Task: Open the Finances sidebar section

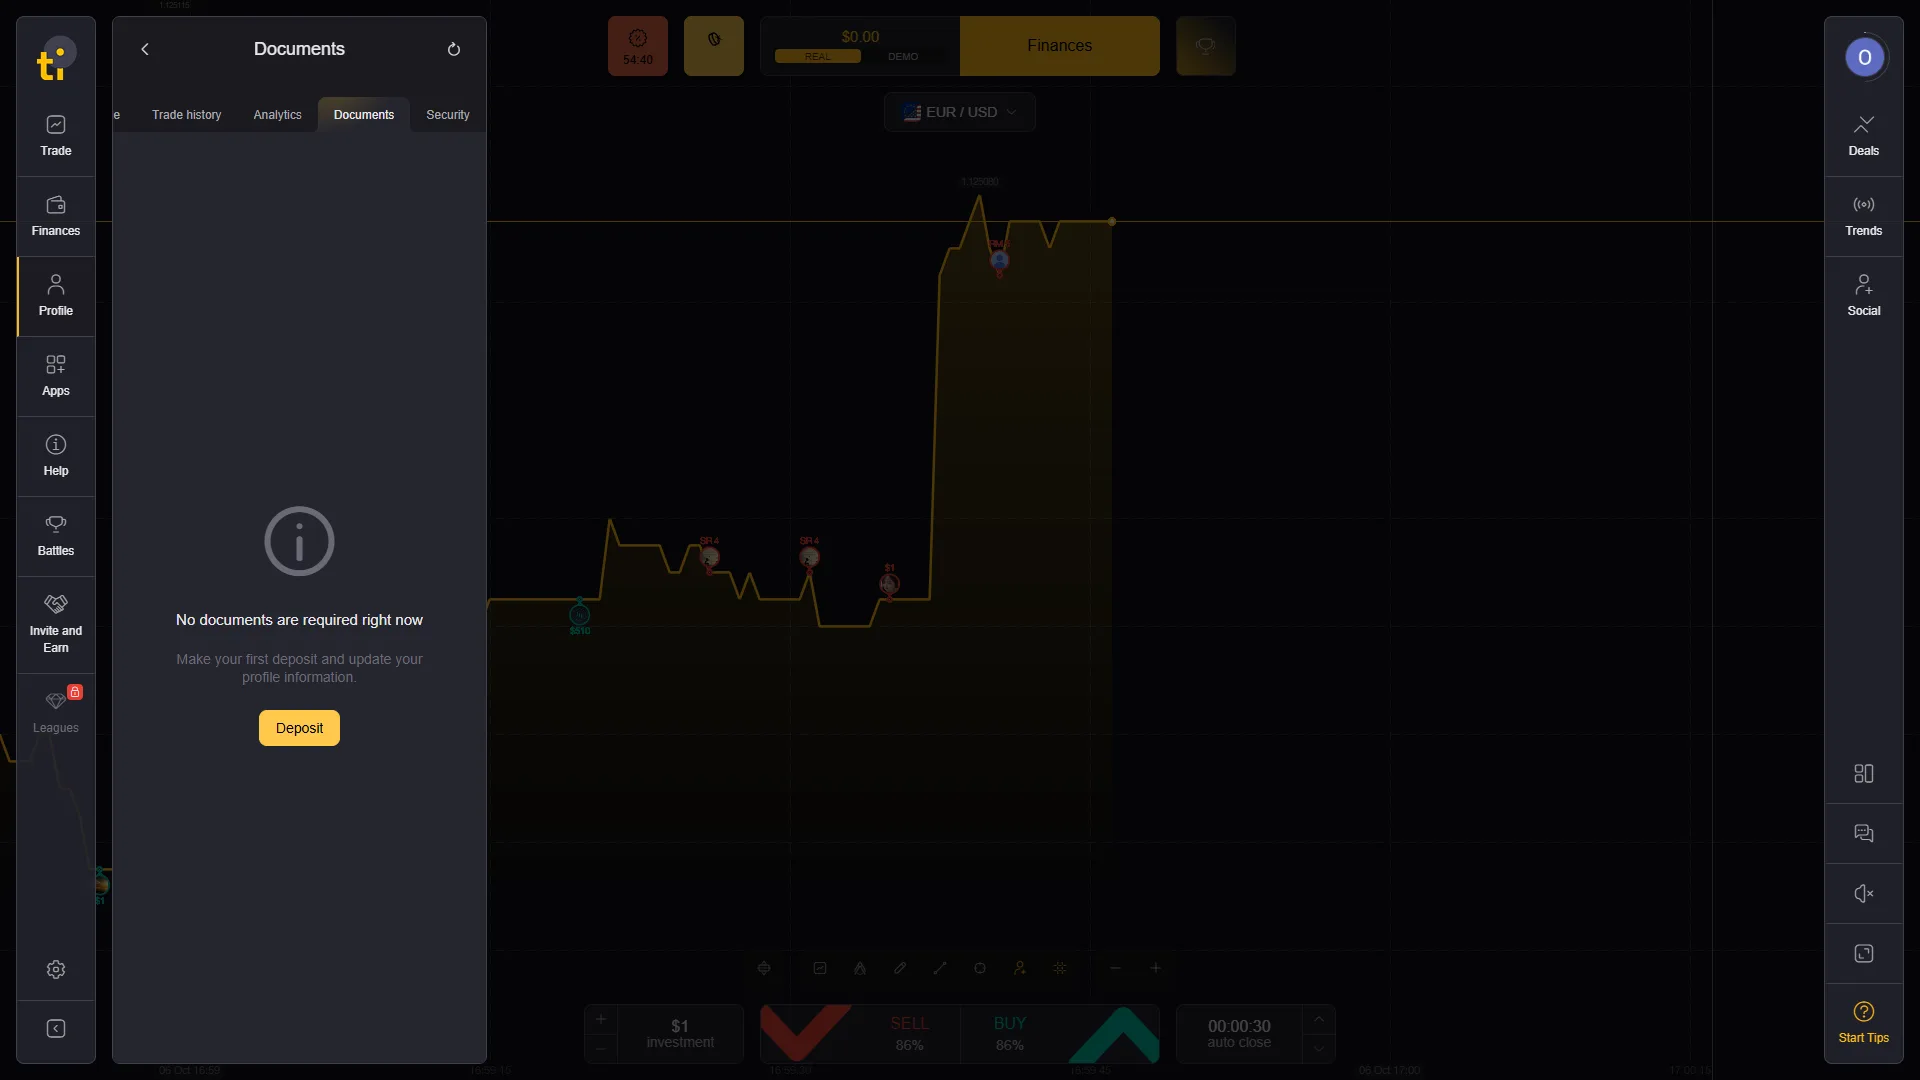Action: coord(56,216)
